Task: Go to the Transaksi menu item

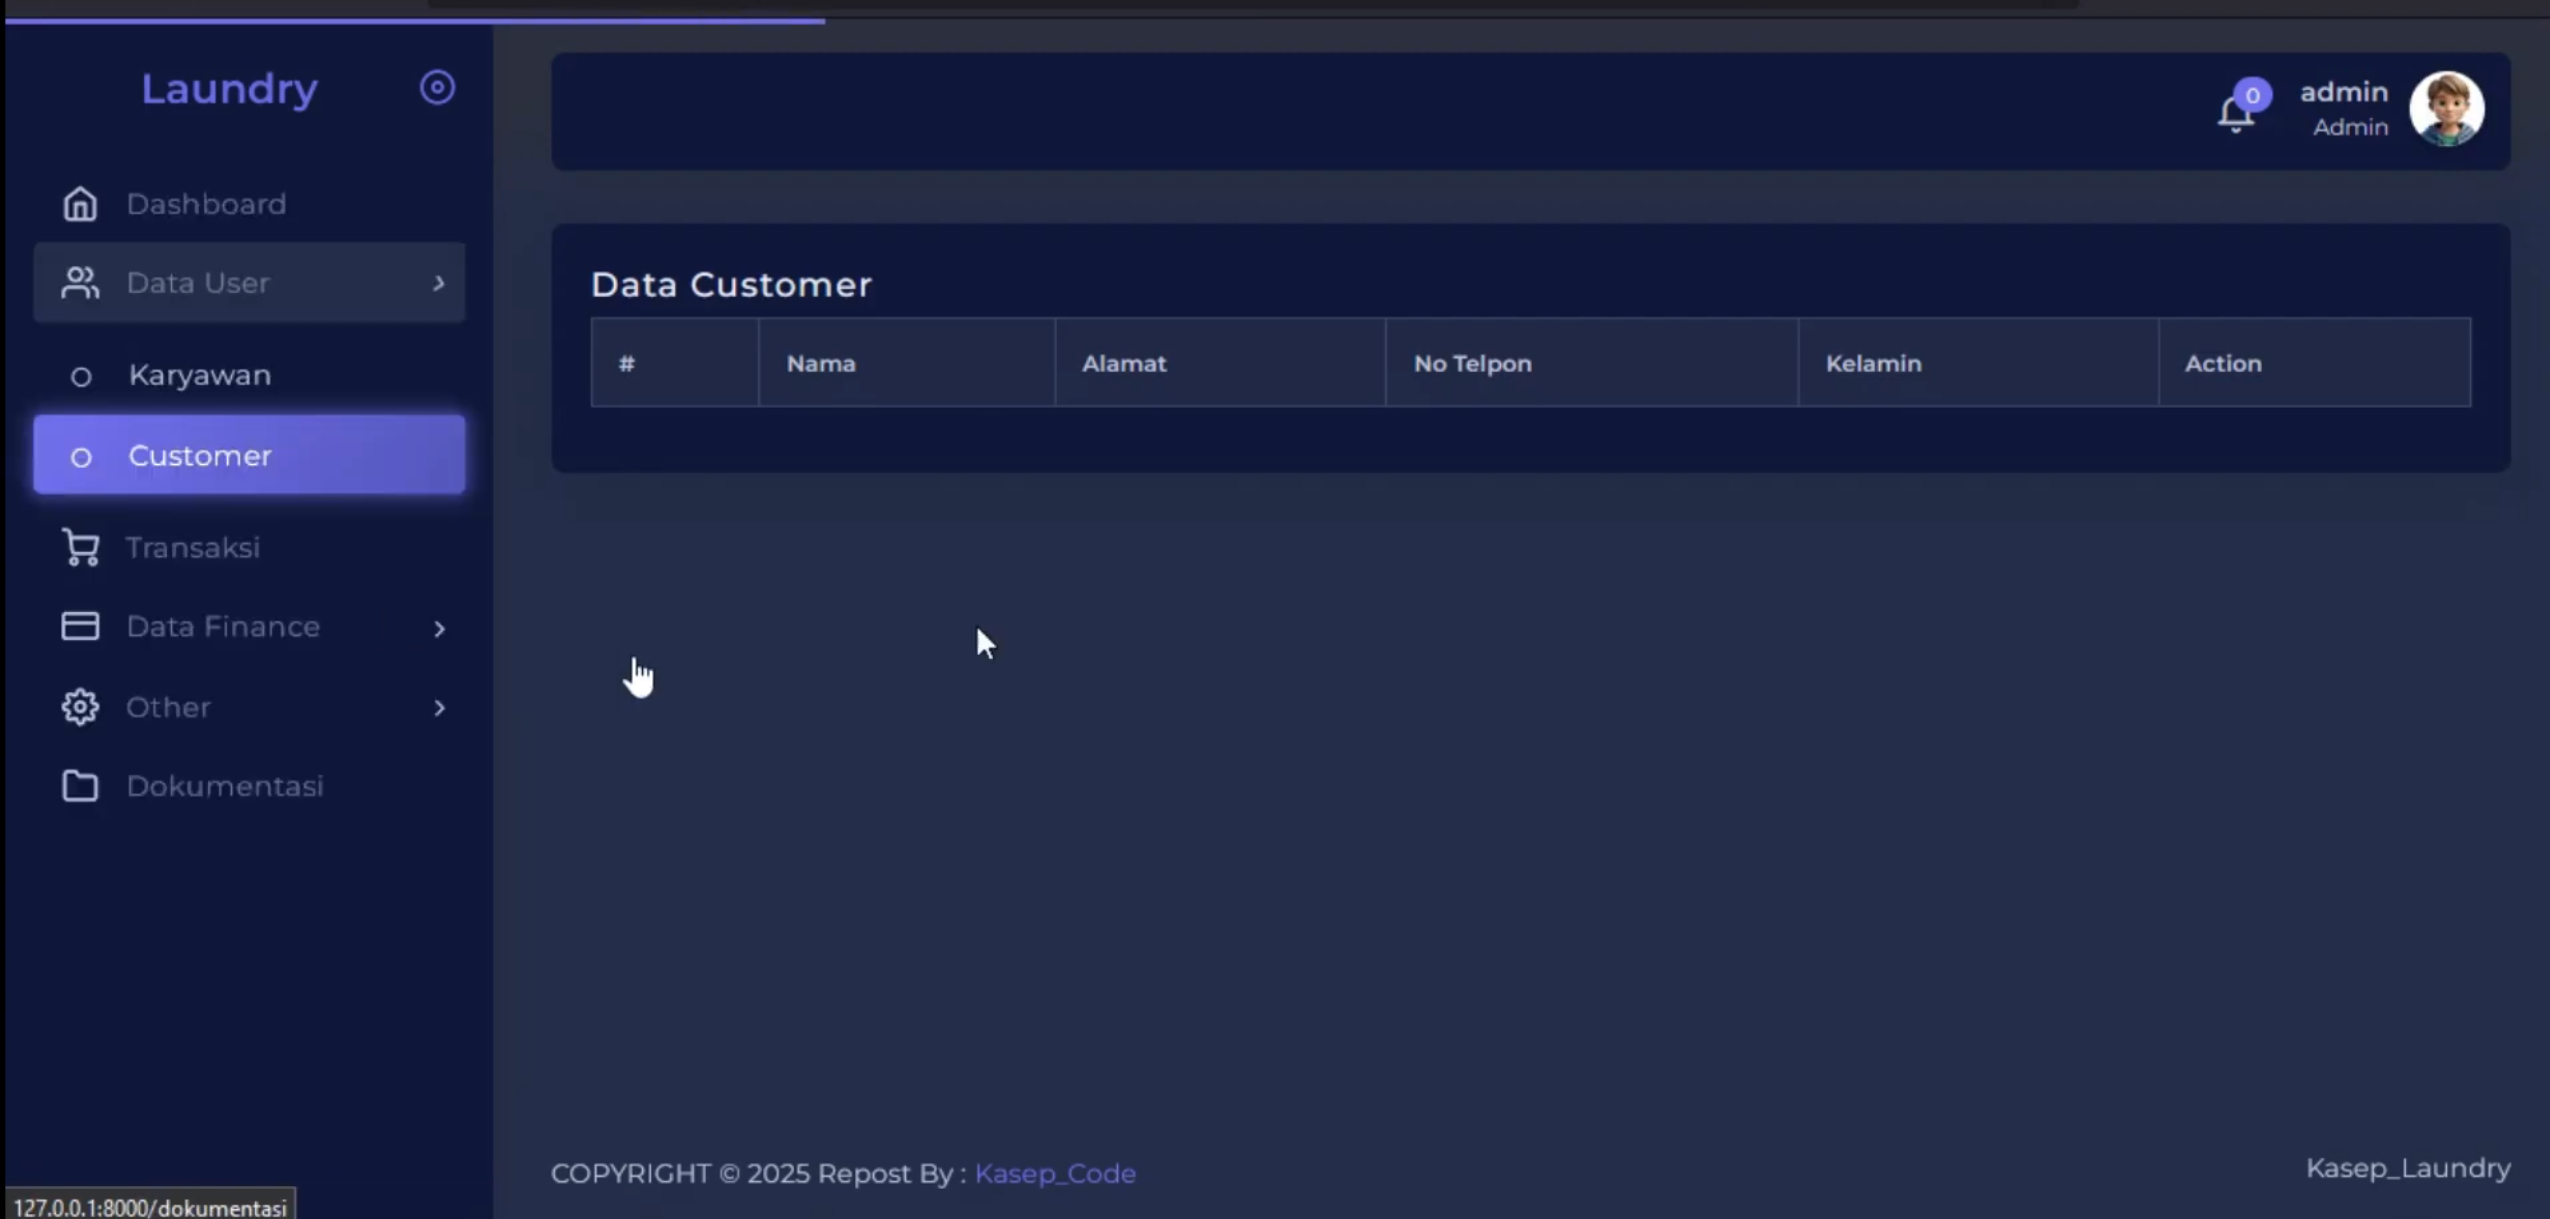Action: click(x=249, y=547)
